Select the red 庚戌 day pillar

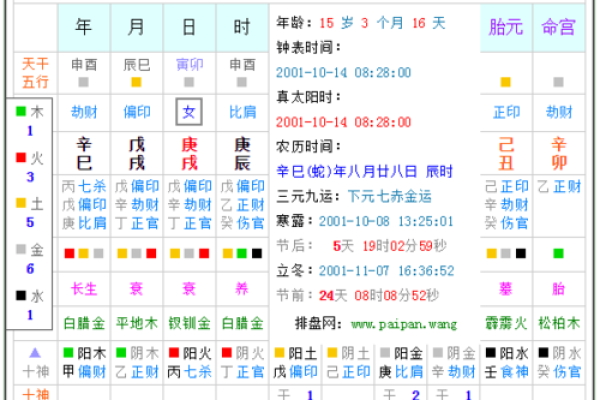point(189,153)
